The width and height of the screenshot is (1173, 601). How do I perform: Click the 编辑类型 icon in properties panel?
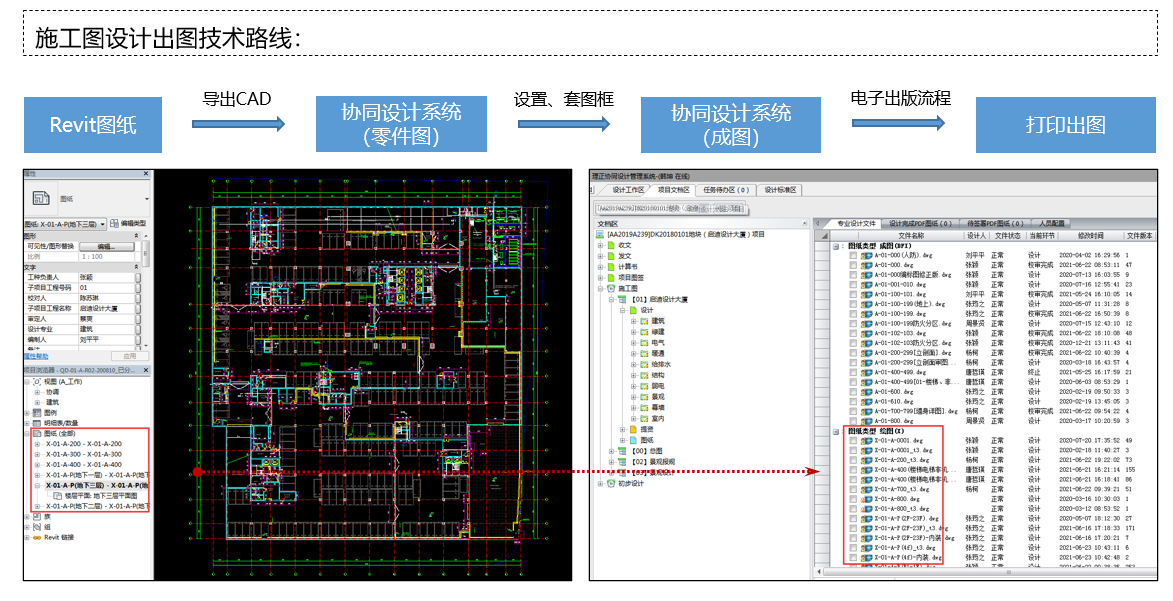(x=114, y=223)
